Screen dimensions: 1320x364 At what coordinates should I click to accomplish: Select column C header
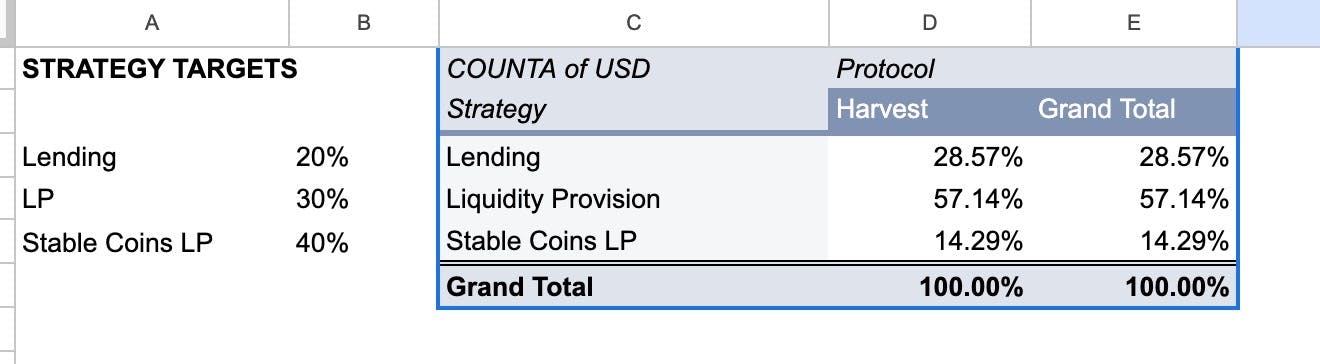633,23
